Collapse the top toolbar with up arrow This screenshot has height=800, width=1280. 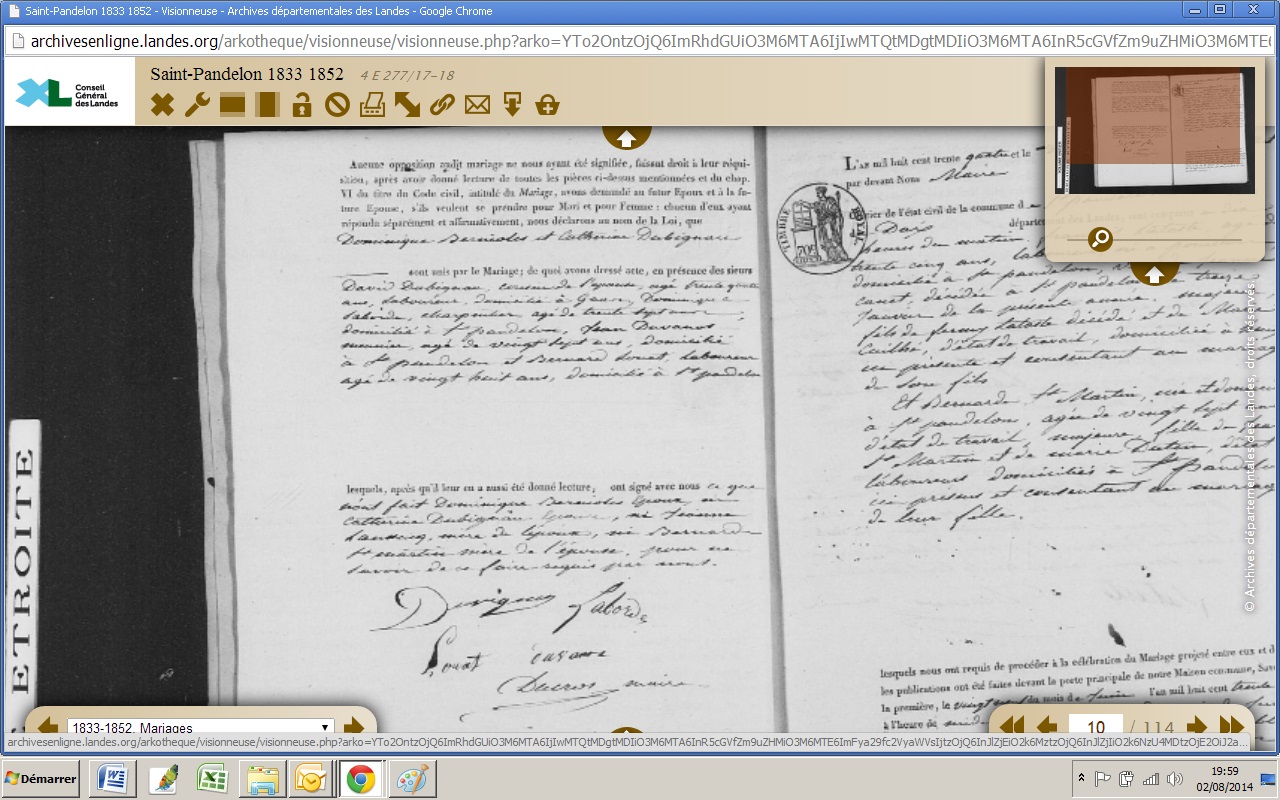(x=627, y=138)
